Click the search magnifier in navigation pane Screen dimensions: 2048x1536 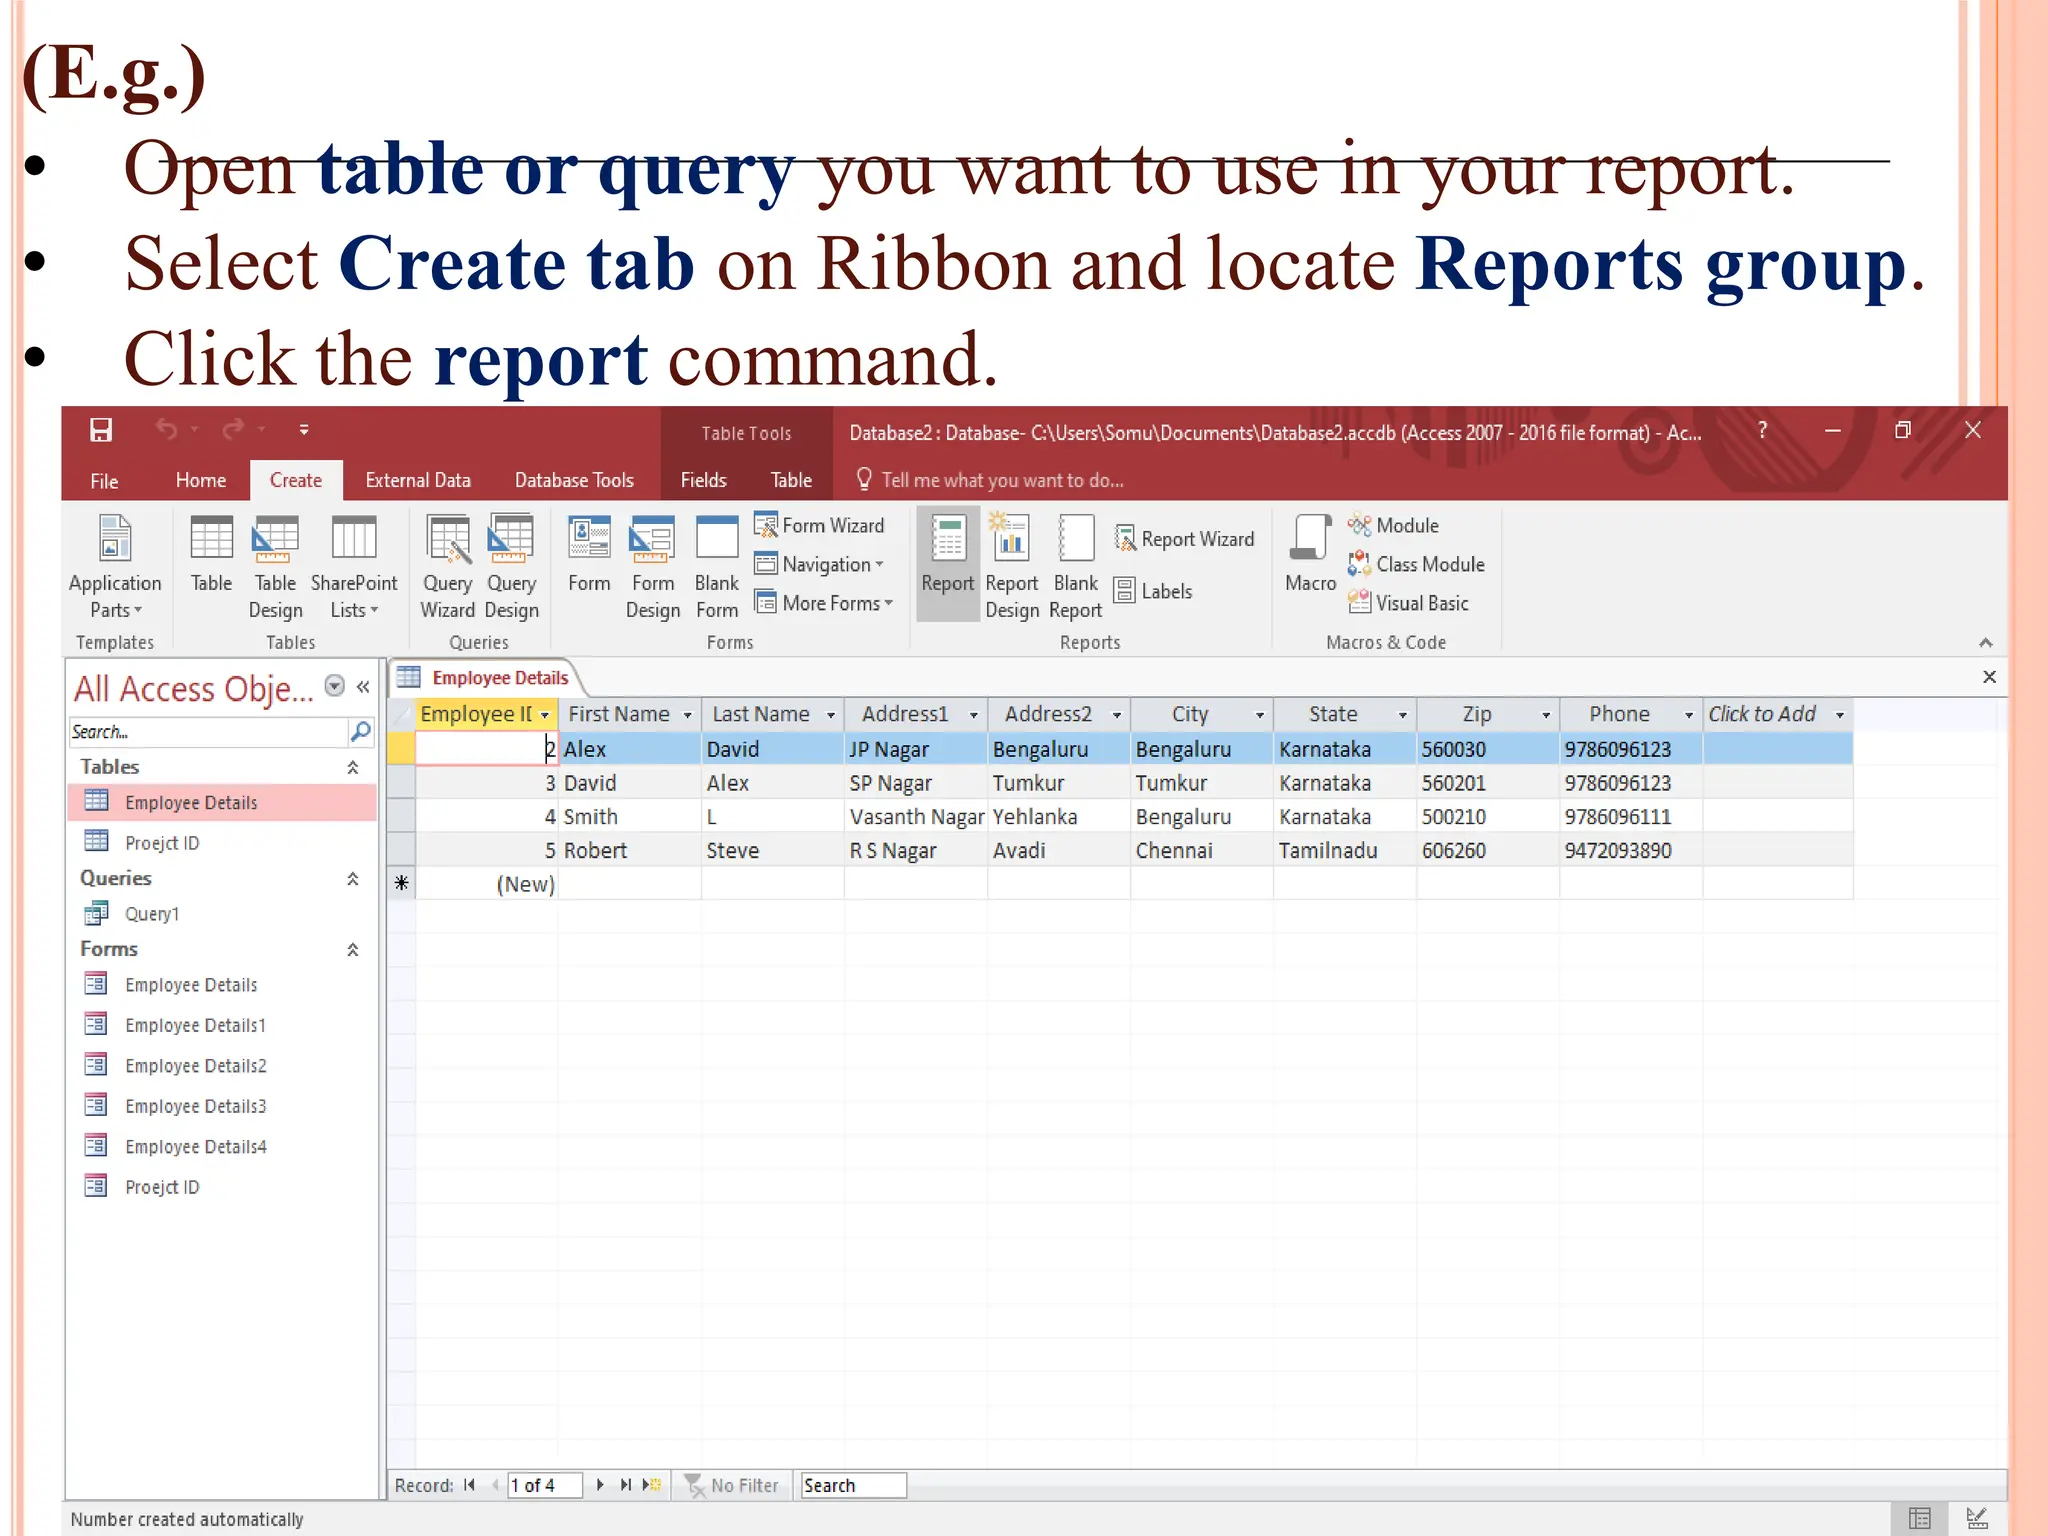[x=361, y=732]
